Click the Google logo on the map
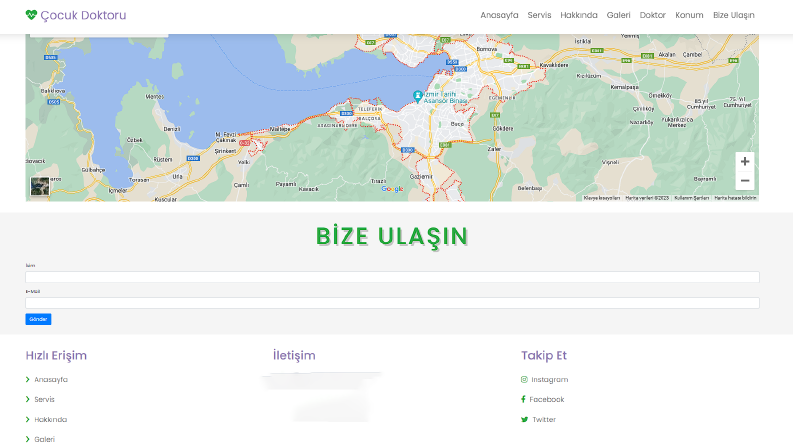The image size is (793, 446). point(392,189)
